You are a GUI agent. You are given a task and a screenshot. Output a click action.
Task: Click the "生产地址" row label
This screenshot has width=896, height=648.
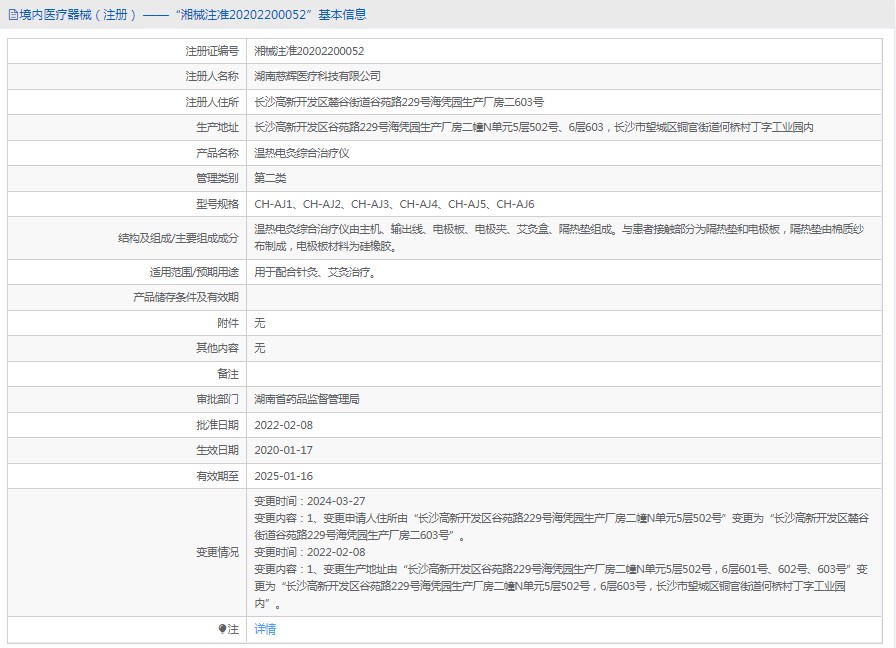click(x=218, y=127)
